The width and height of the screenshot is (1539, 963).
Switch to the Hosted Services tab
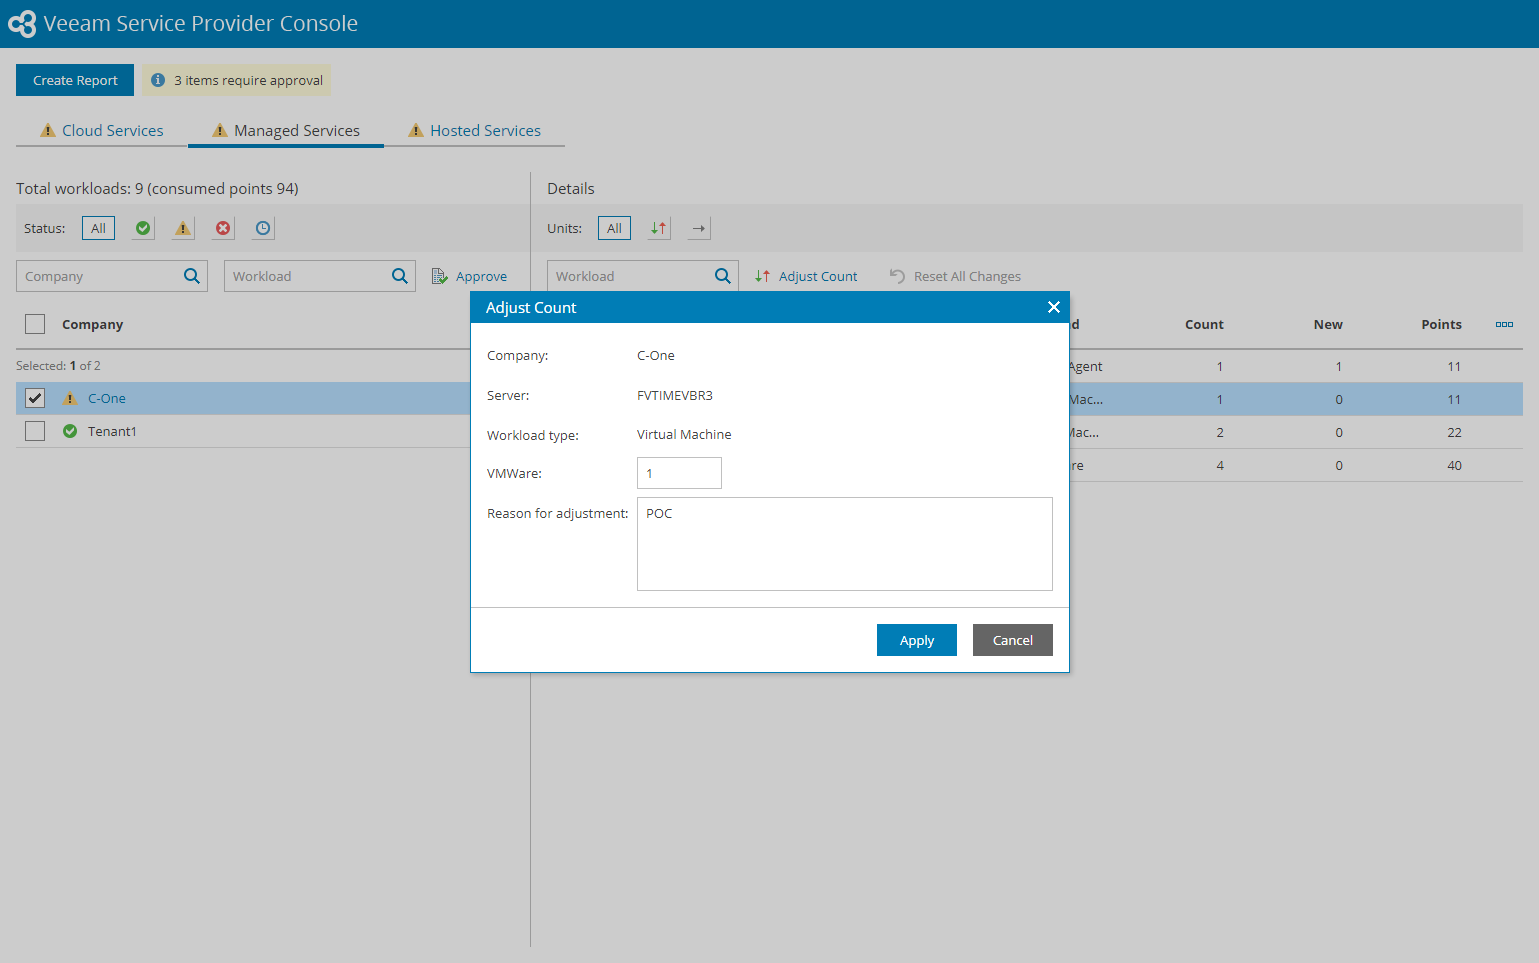[475, 131]
